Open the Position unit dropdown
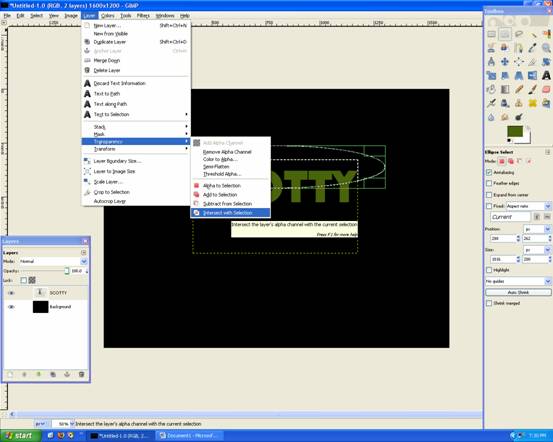553x442 pixels. 537,229
